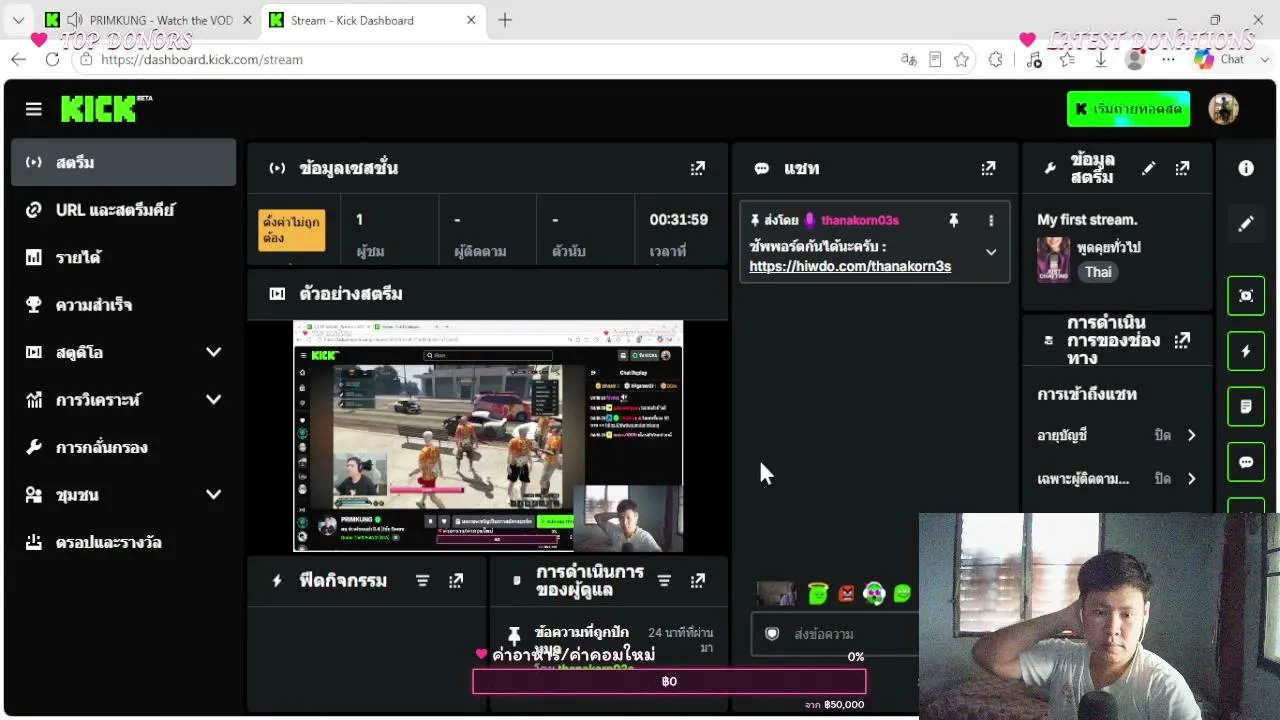Toggle the stream preview widget in the right rail

pyautogui.click(x=1246, y=296)
